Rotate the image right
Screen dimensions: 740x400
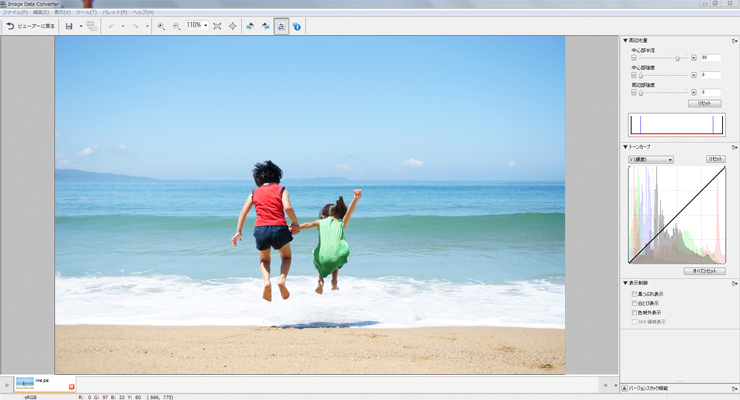(x=265, y=26)
